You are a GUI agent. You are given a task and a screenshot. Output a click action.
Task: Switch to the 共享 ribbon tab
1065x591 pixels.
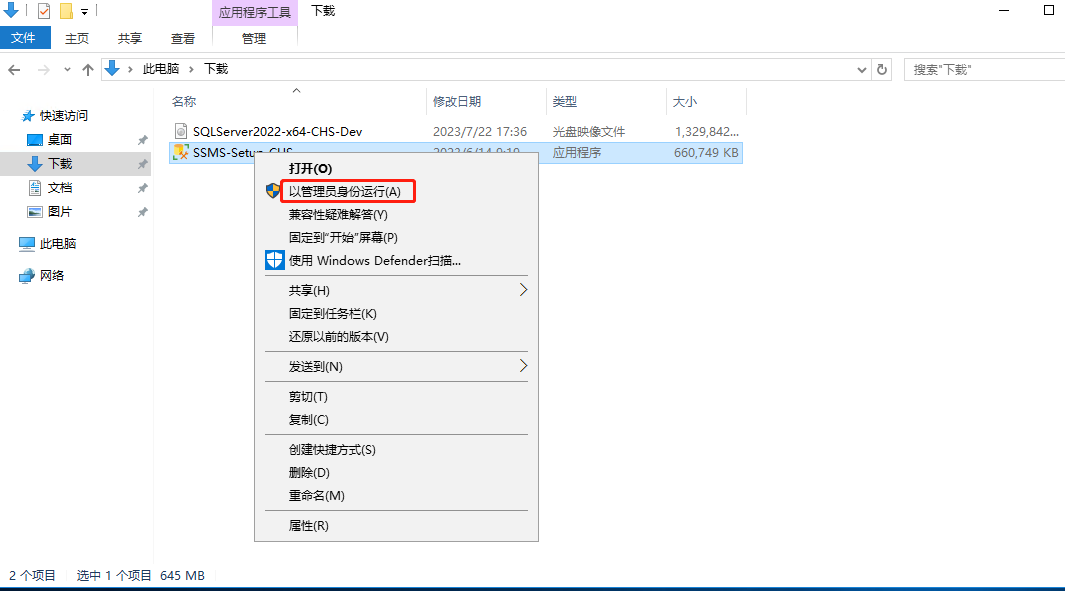[x=130, y=39]
